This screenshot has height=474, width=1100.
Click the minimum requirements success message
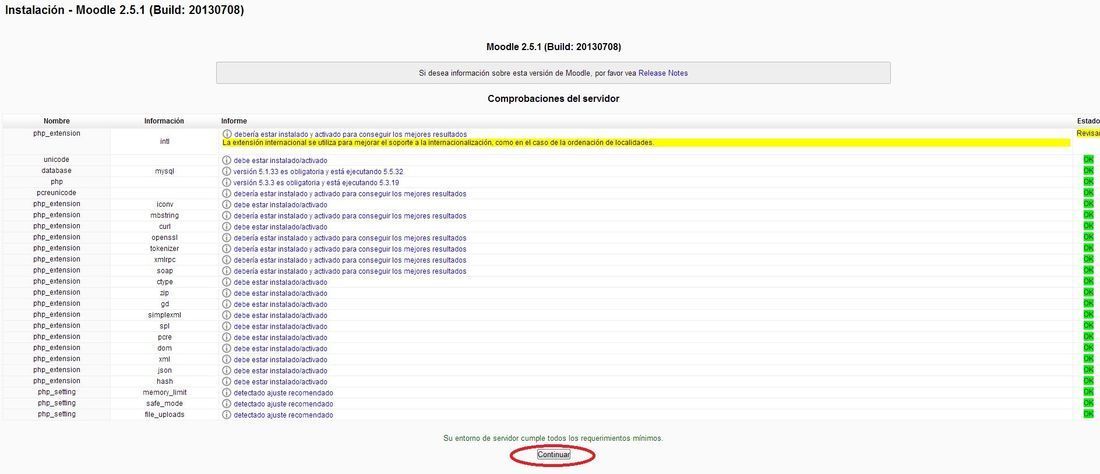[x=554, y=438]
